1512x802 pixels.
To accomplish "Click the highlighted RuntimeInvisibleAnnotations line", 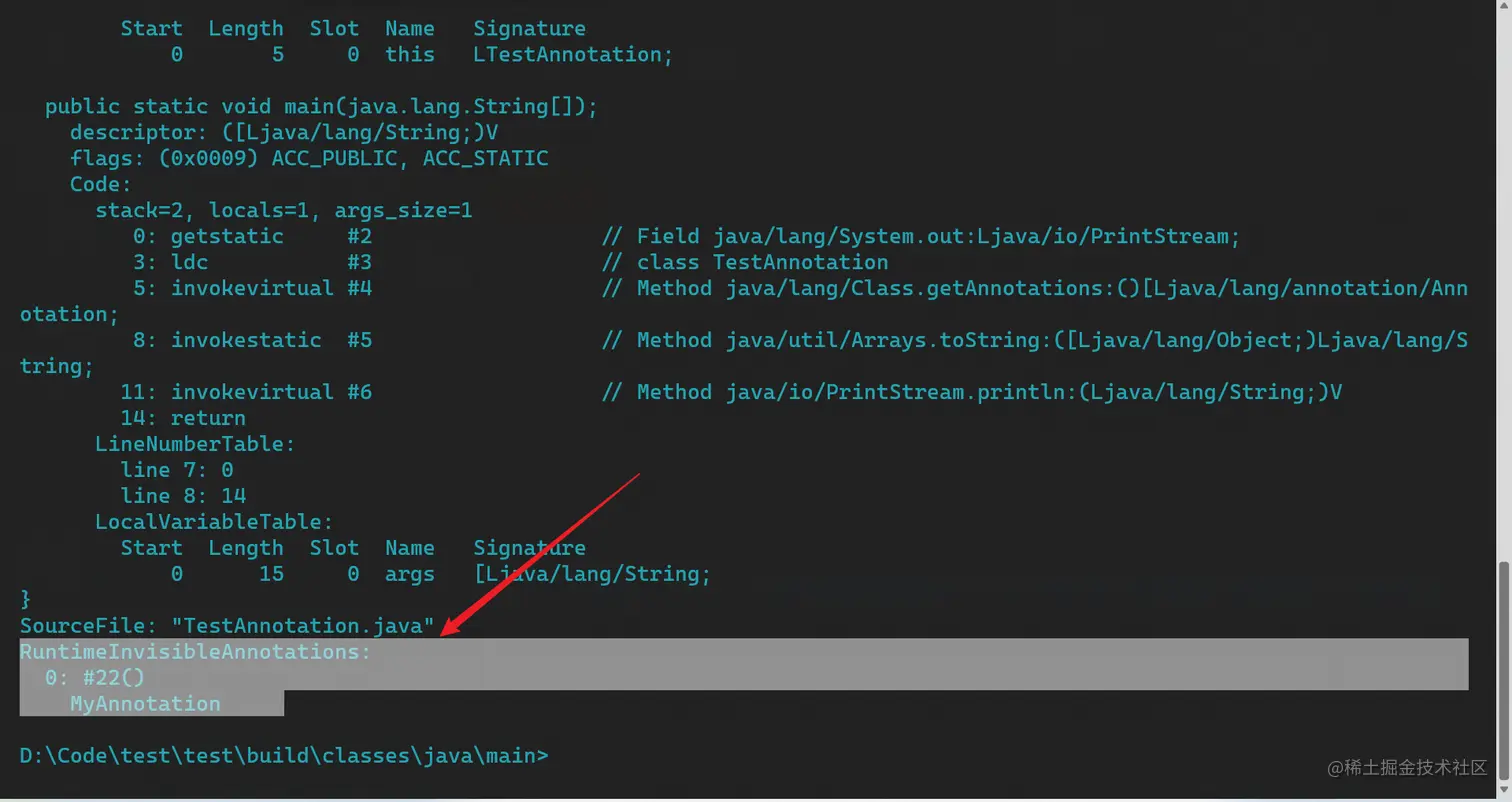I will point(196,652).
